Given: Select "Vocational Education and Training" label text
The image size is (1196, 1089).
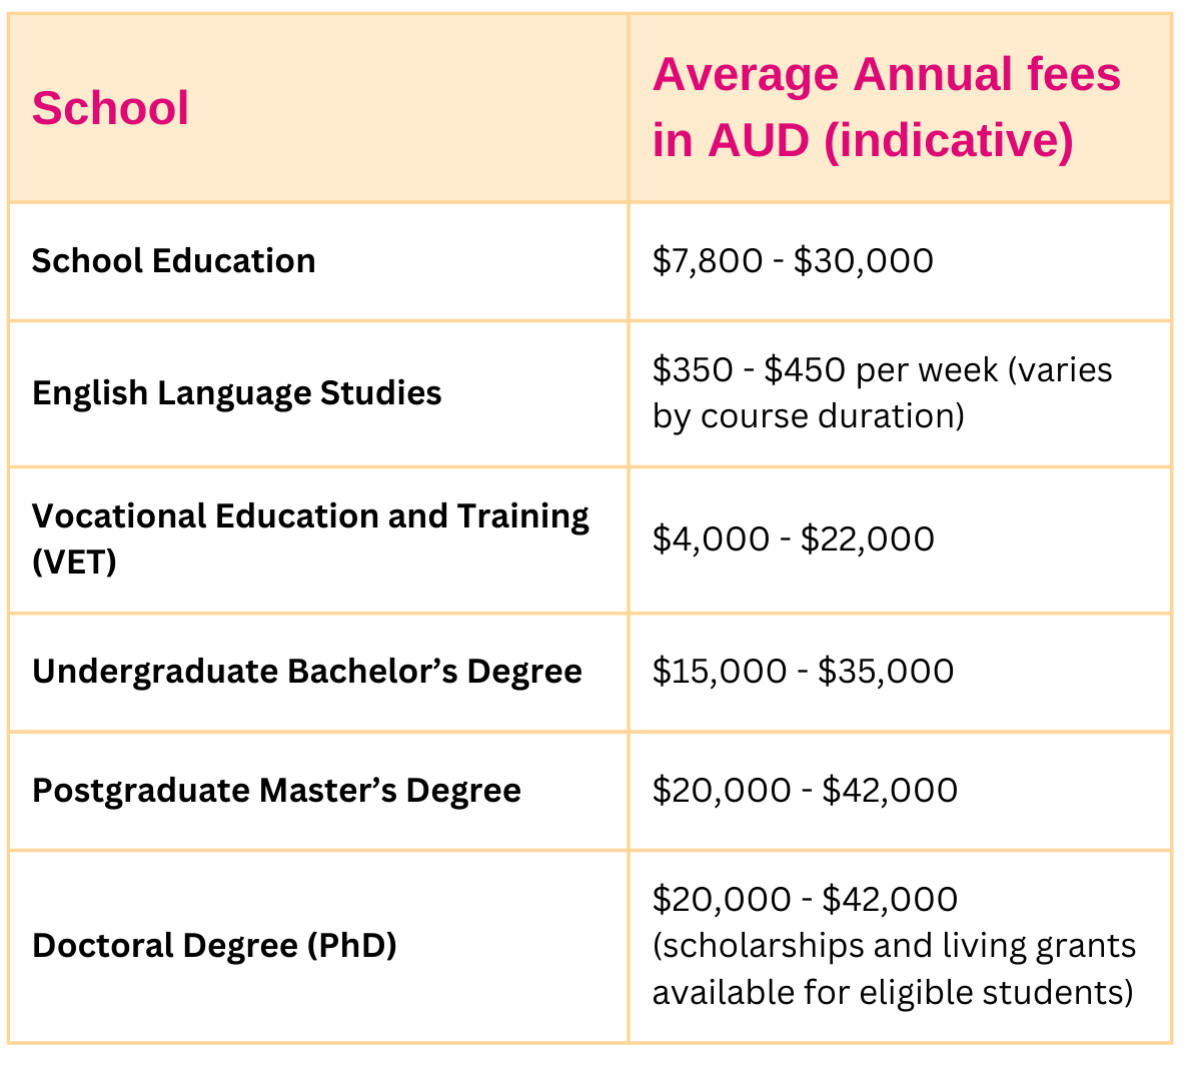Looking at the screenshot, I should point(310,516).
